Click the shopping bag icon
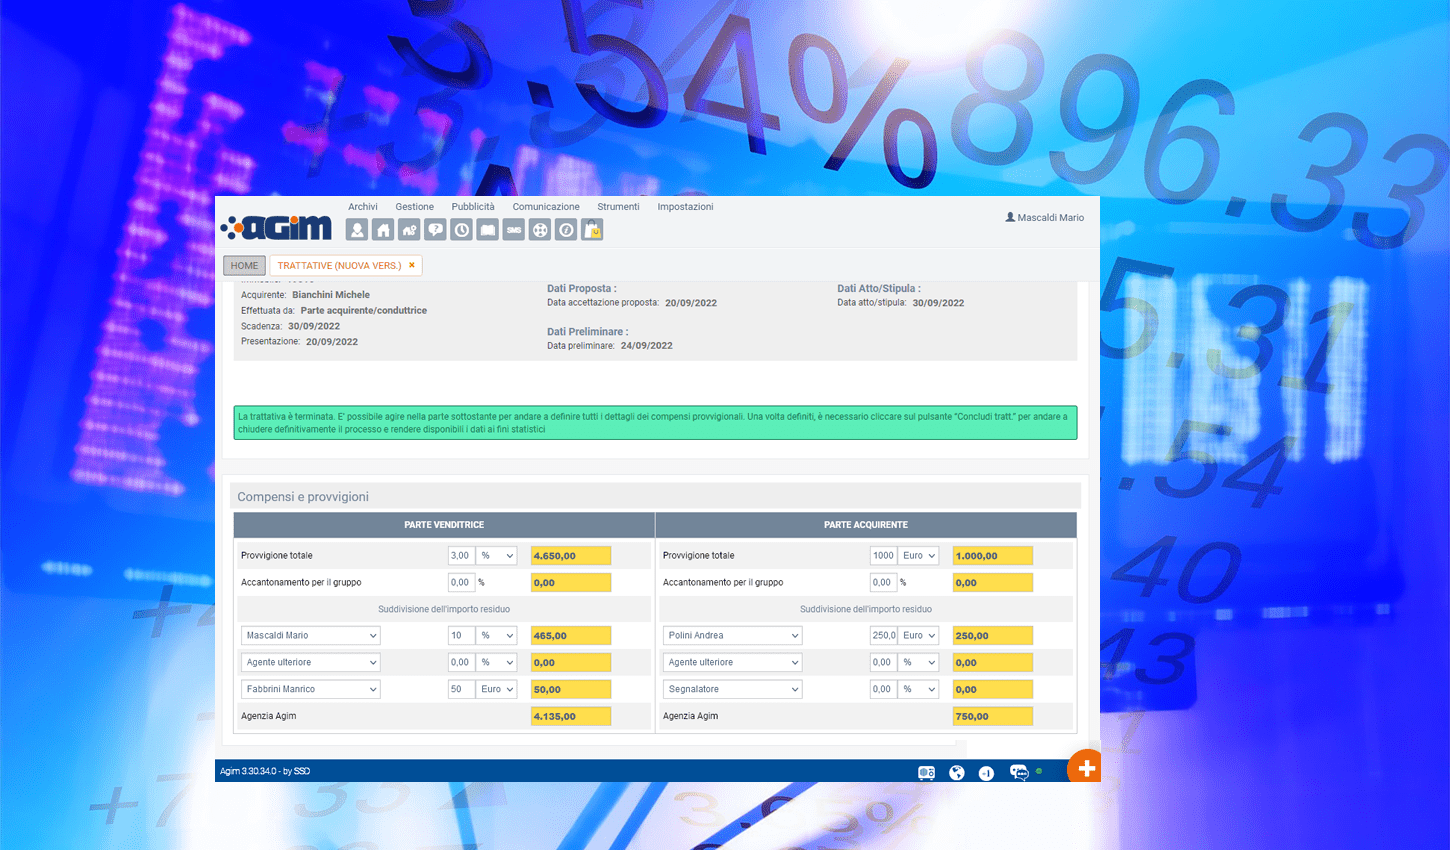This screenshot has width=1450, height=850. pyautogui.click(x=592, y=230)
